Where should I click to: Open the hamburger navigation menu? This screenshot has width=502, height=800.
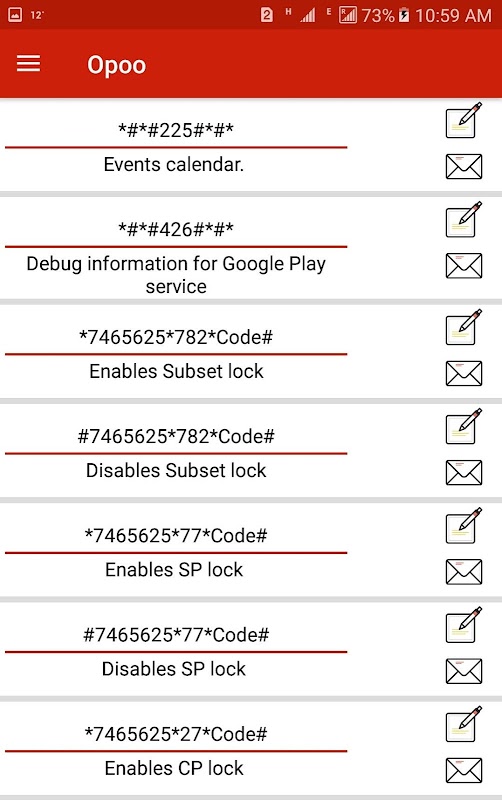[28, 64]
